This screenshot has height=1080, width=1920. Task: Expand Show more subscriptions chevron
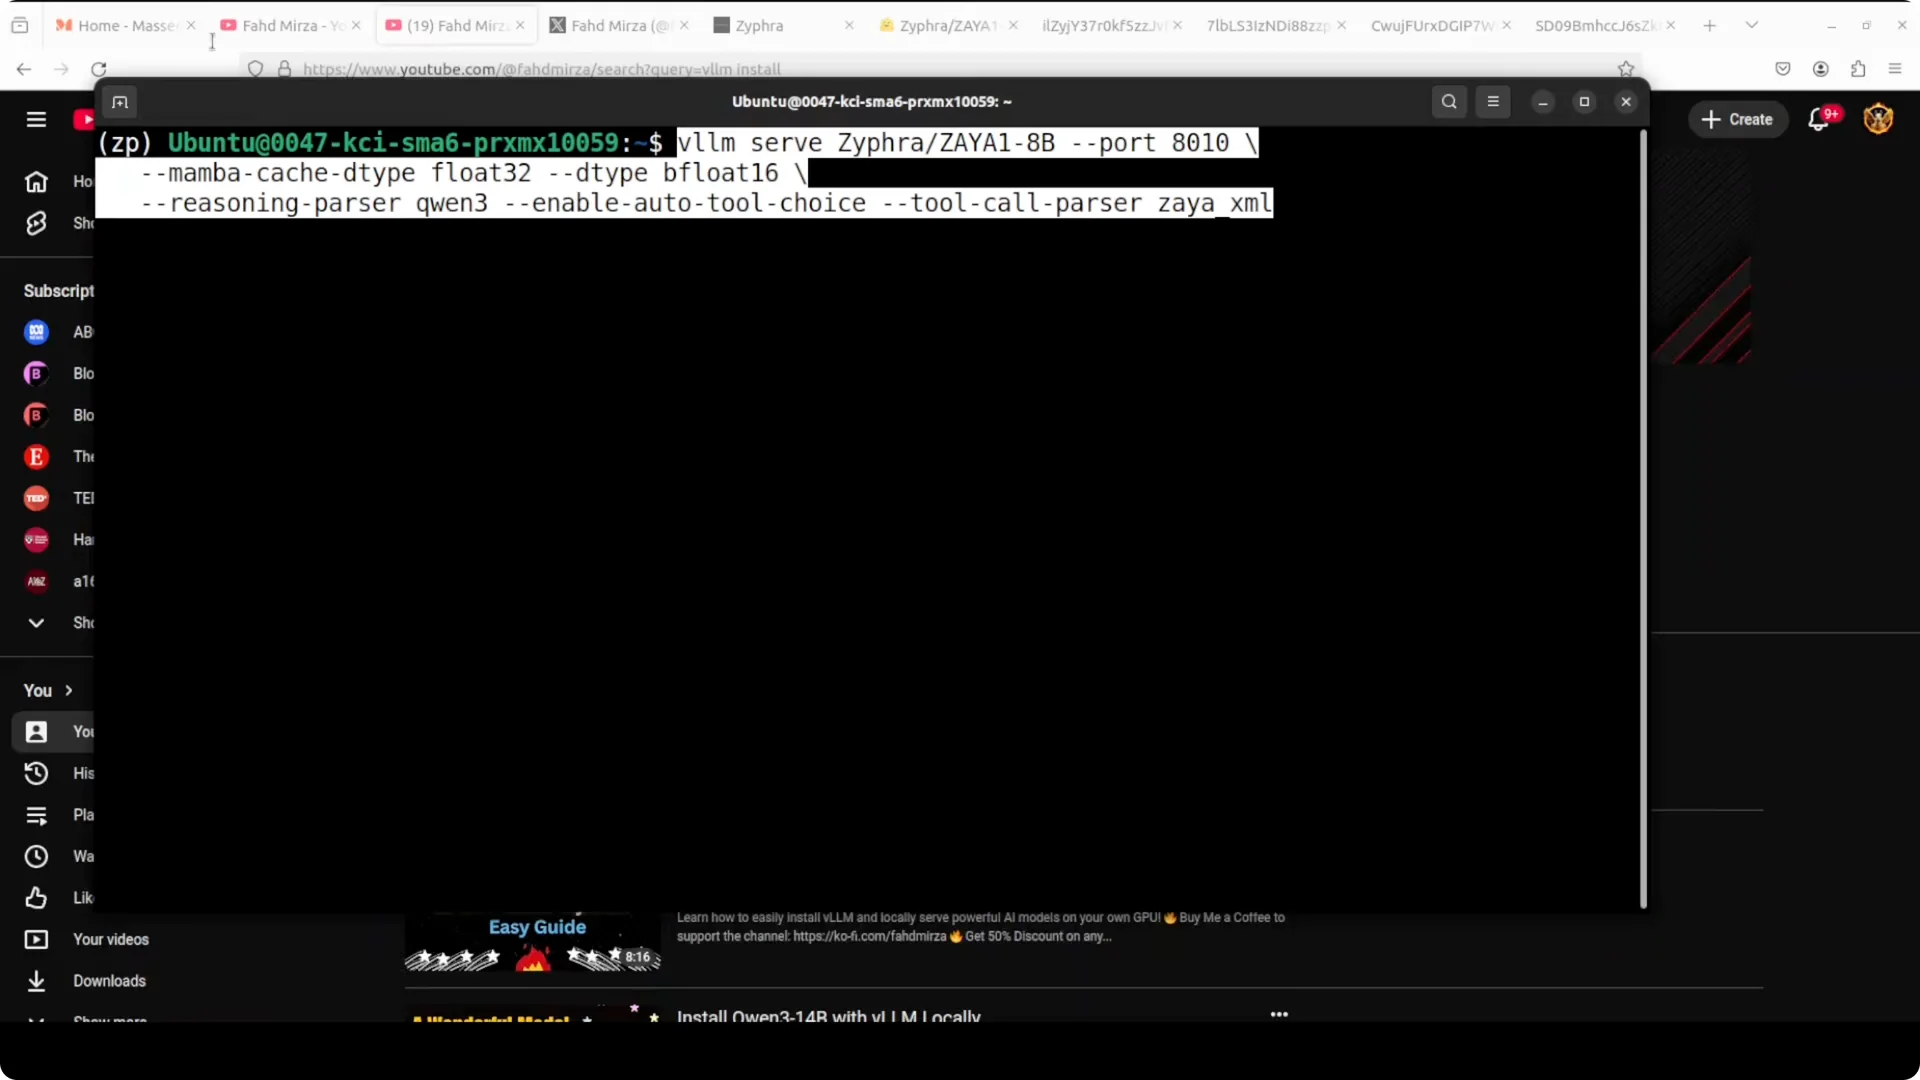coord(36,623)
